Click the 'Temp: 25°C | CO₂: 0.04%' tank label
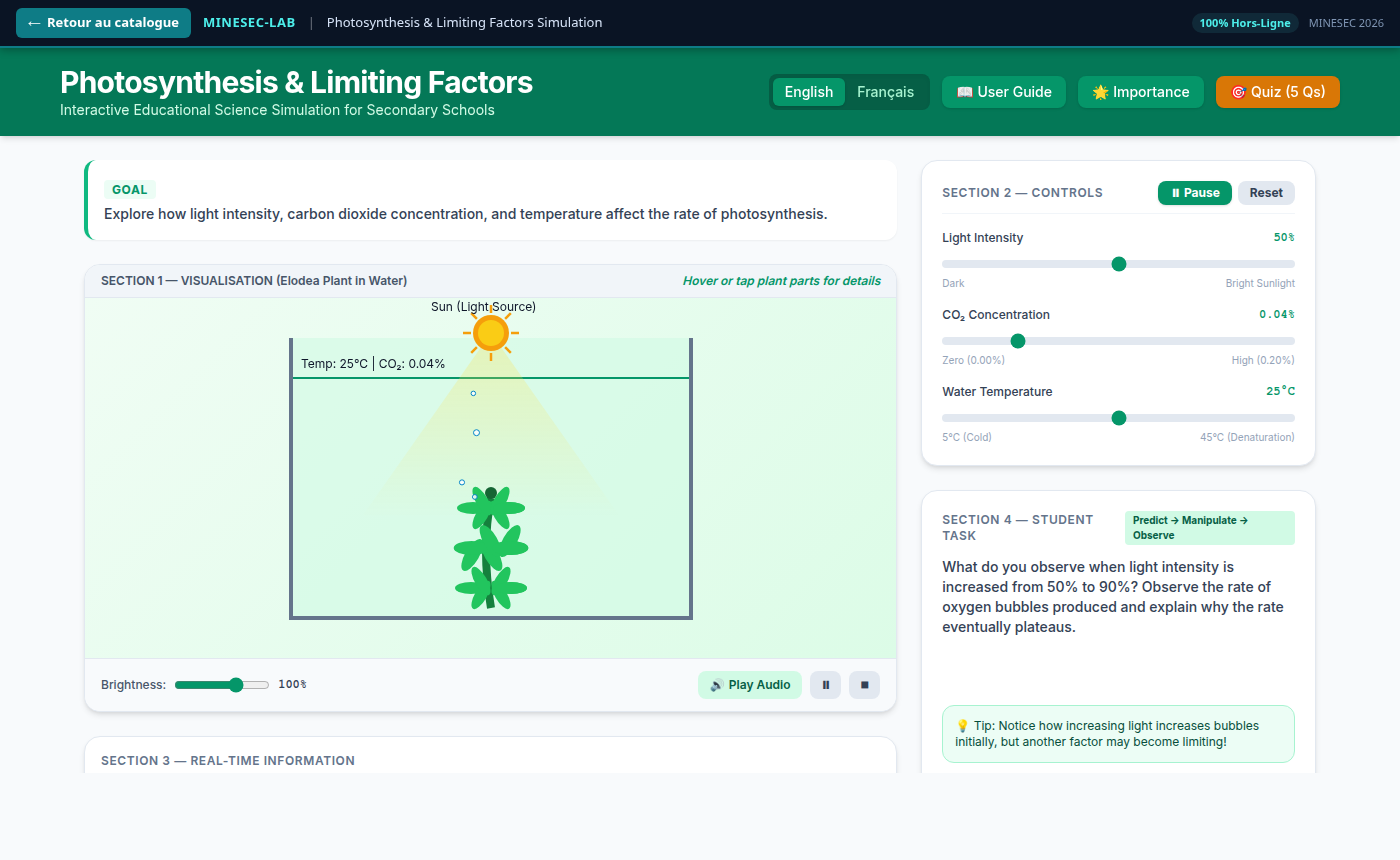 click(373, 364)
